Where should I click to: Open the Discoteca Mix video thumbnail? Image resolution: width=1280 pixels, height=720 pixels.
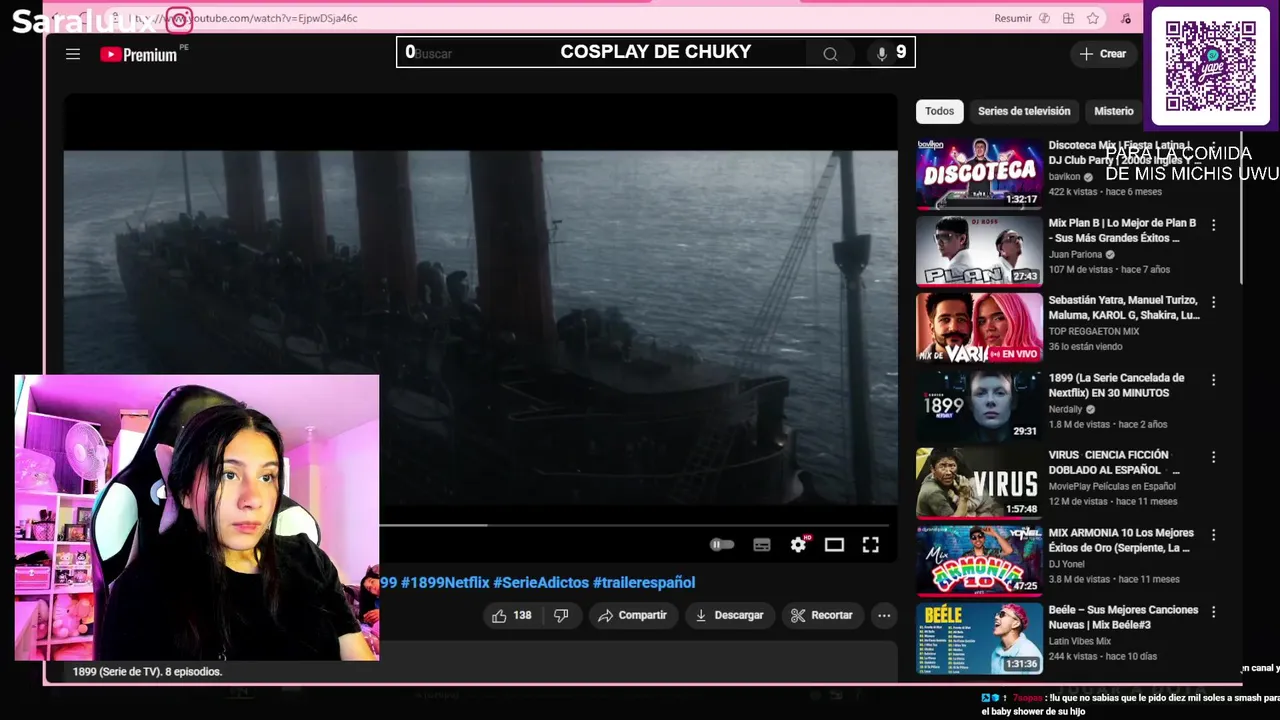[x=979, y=174]
